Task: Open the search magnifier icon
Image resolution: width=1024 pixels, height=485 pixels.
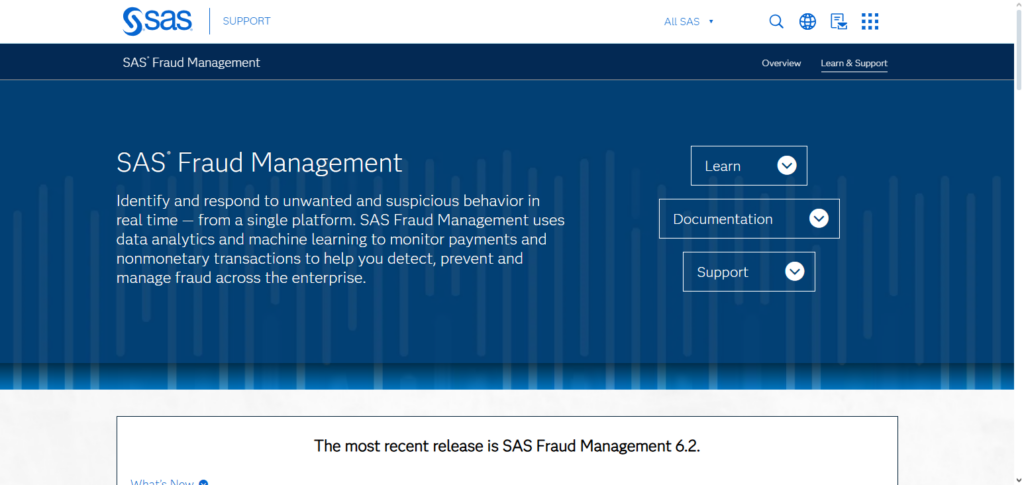Action: pos(776,22)
